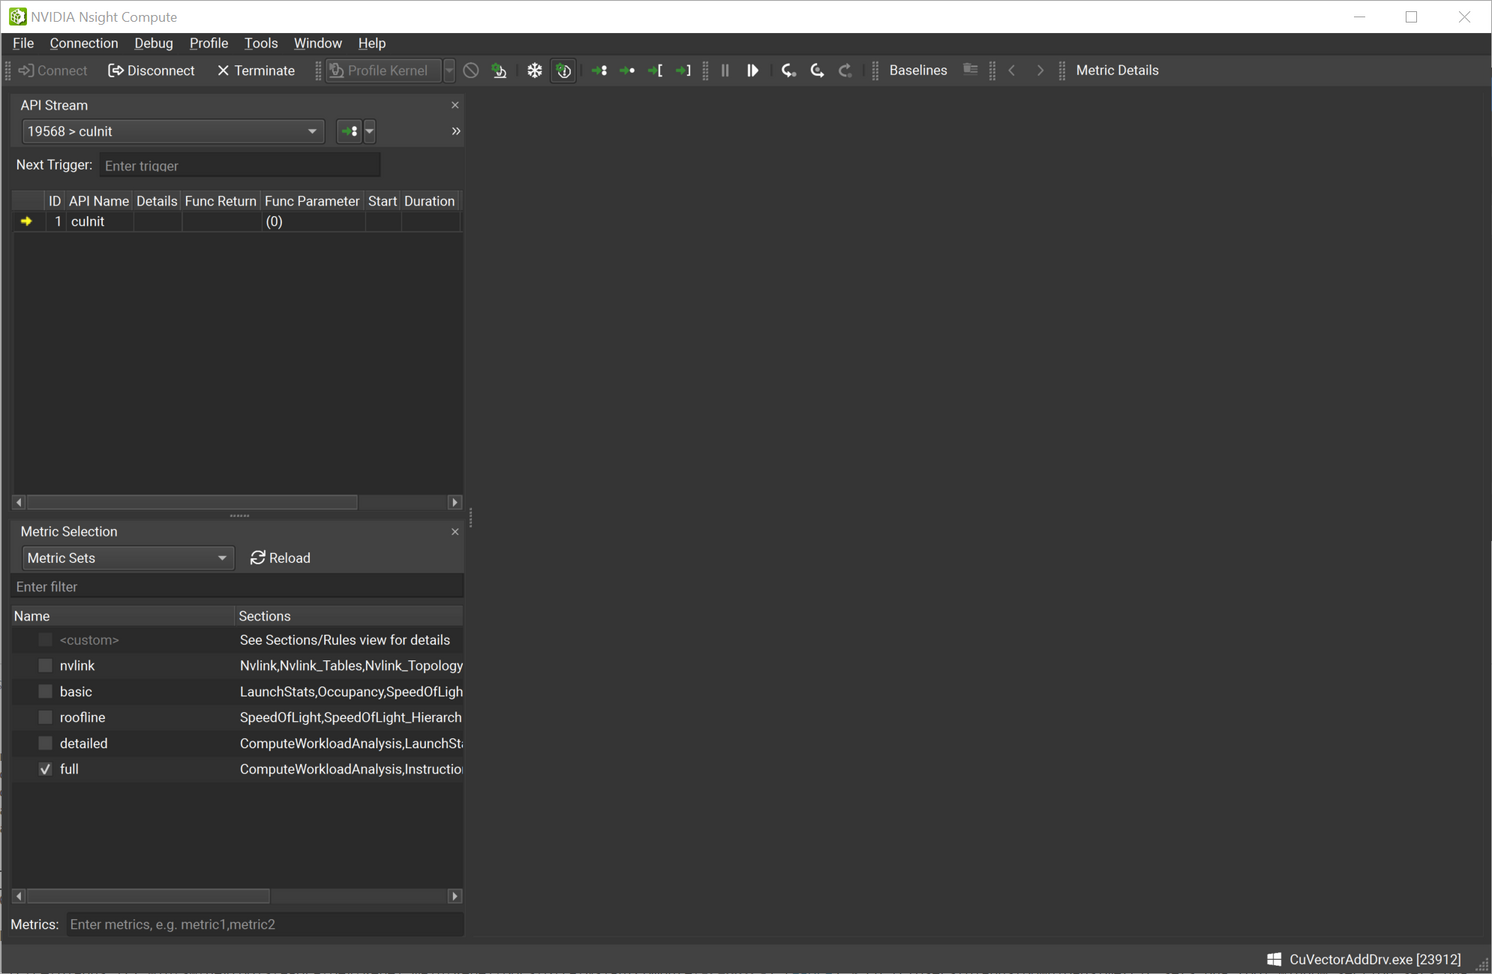Open the Help menu
1492x974 pixels.
point(372,43)
